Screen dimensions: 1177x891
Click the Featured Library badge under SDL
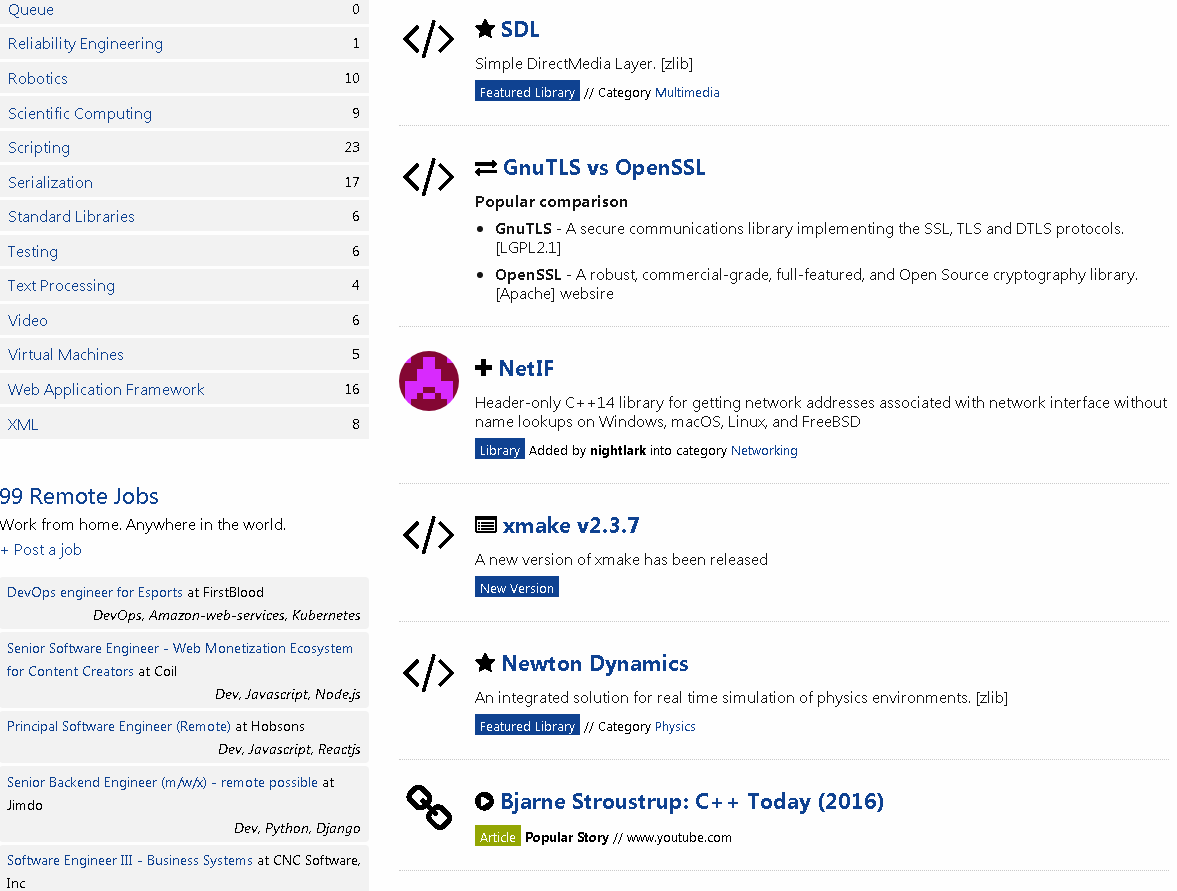[x=527, y=91]
